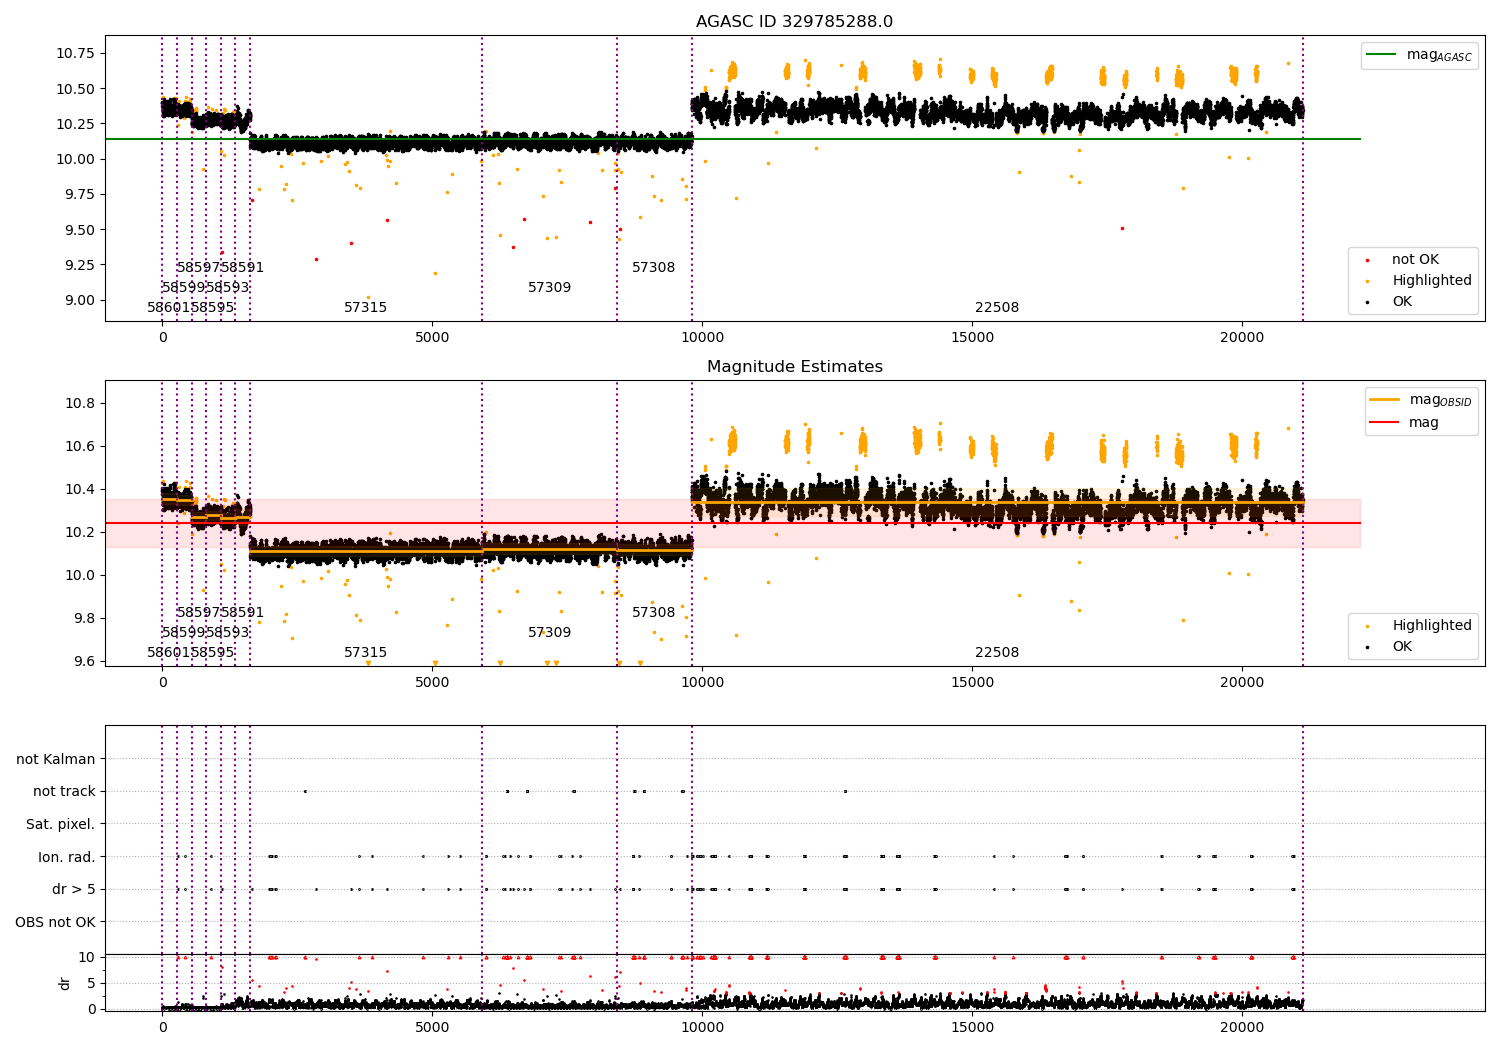Click the 5000 x-axis tick under top plot

pyautogui.click(x=432, y=338)
